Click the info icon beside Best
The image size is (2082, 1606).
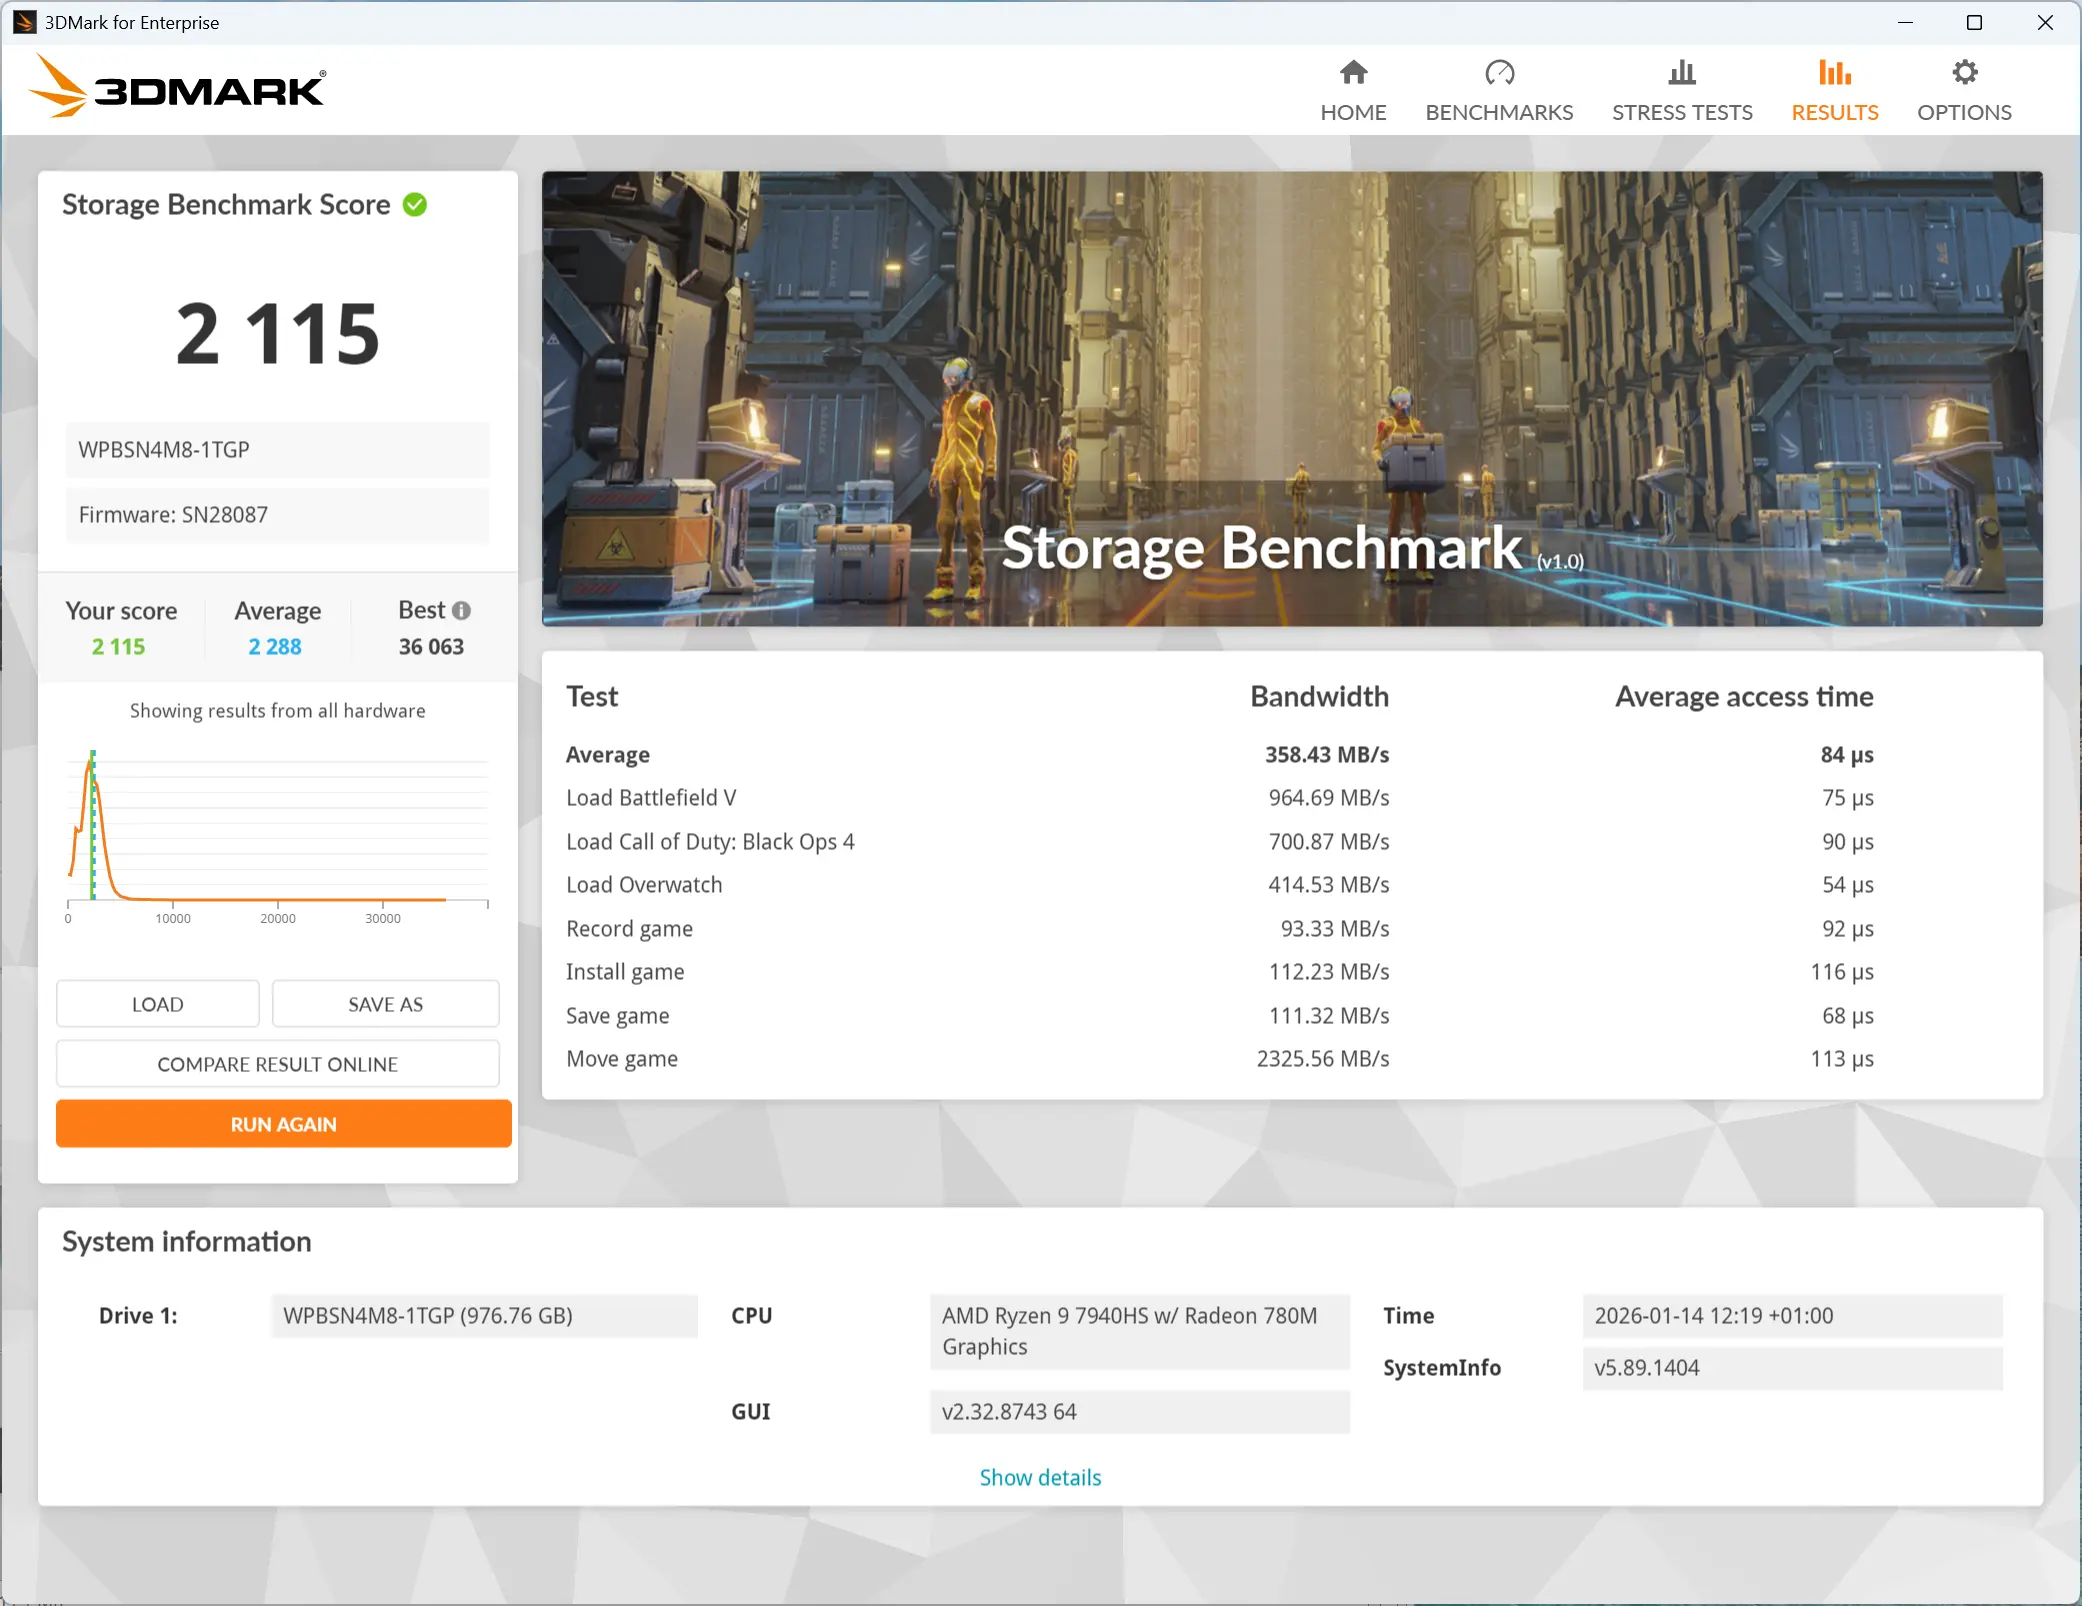(x=461, y=610)
